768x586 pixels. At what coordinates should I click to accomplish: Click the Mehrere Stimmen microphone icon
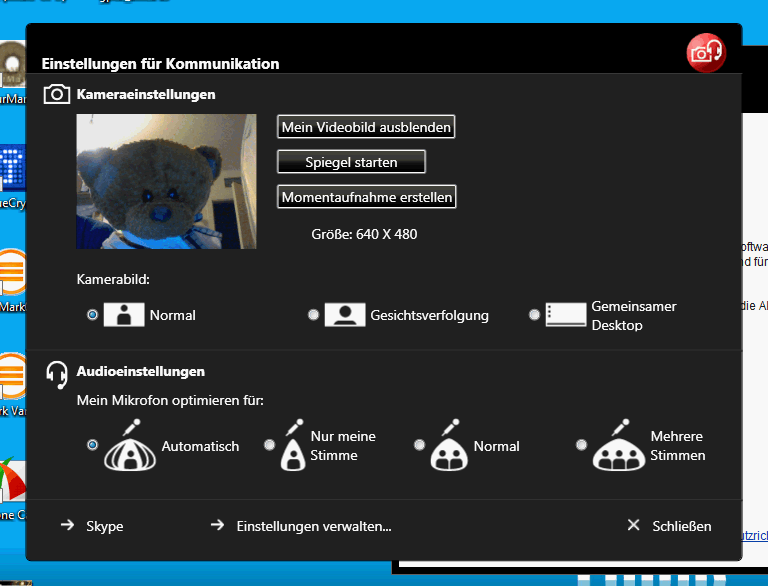click(618, 447)
